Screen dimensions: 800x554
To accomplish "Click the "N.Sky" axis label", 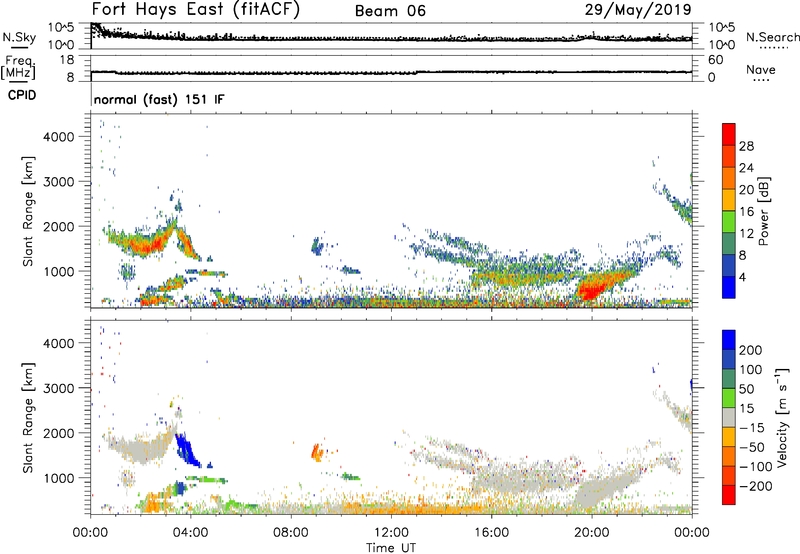I will click(x=19, y=37).
